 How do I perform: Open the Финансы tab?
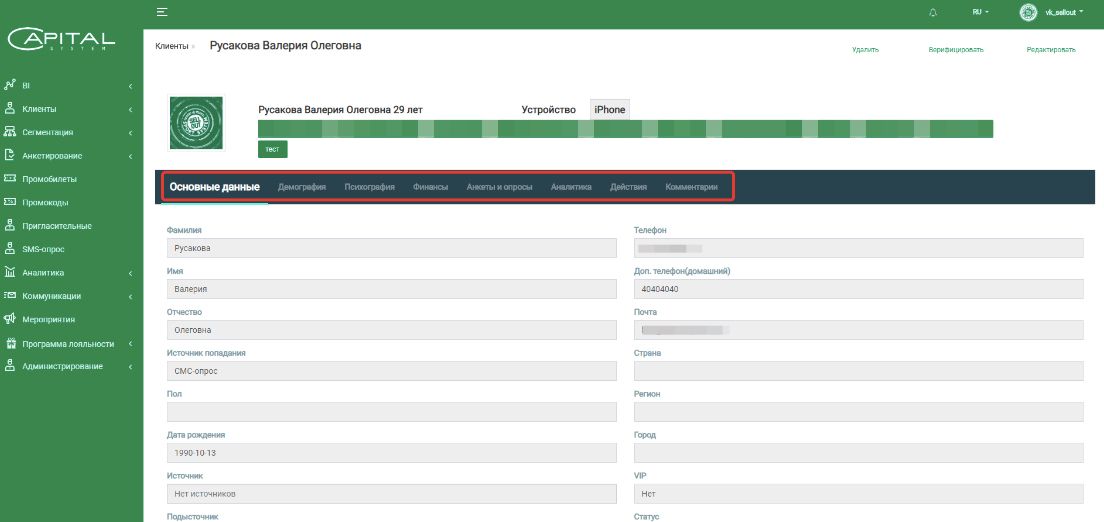(x=430, y=187)
